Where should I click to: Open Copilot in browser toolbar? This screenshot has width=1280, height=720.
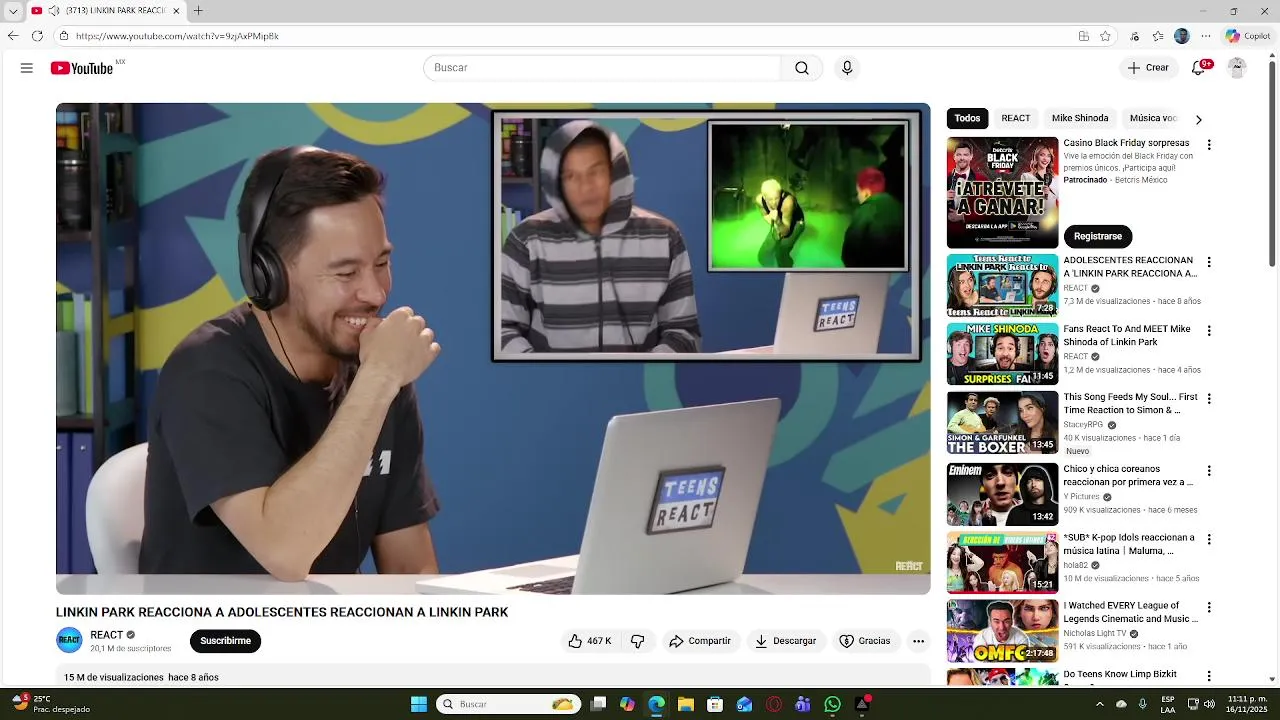click(x=1247, y=36)
